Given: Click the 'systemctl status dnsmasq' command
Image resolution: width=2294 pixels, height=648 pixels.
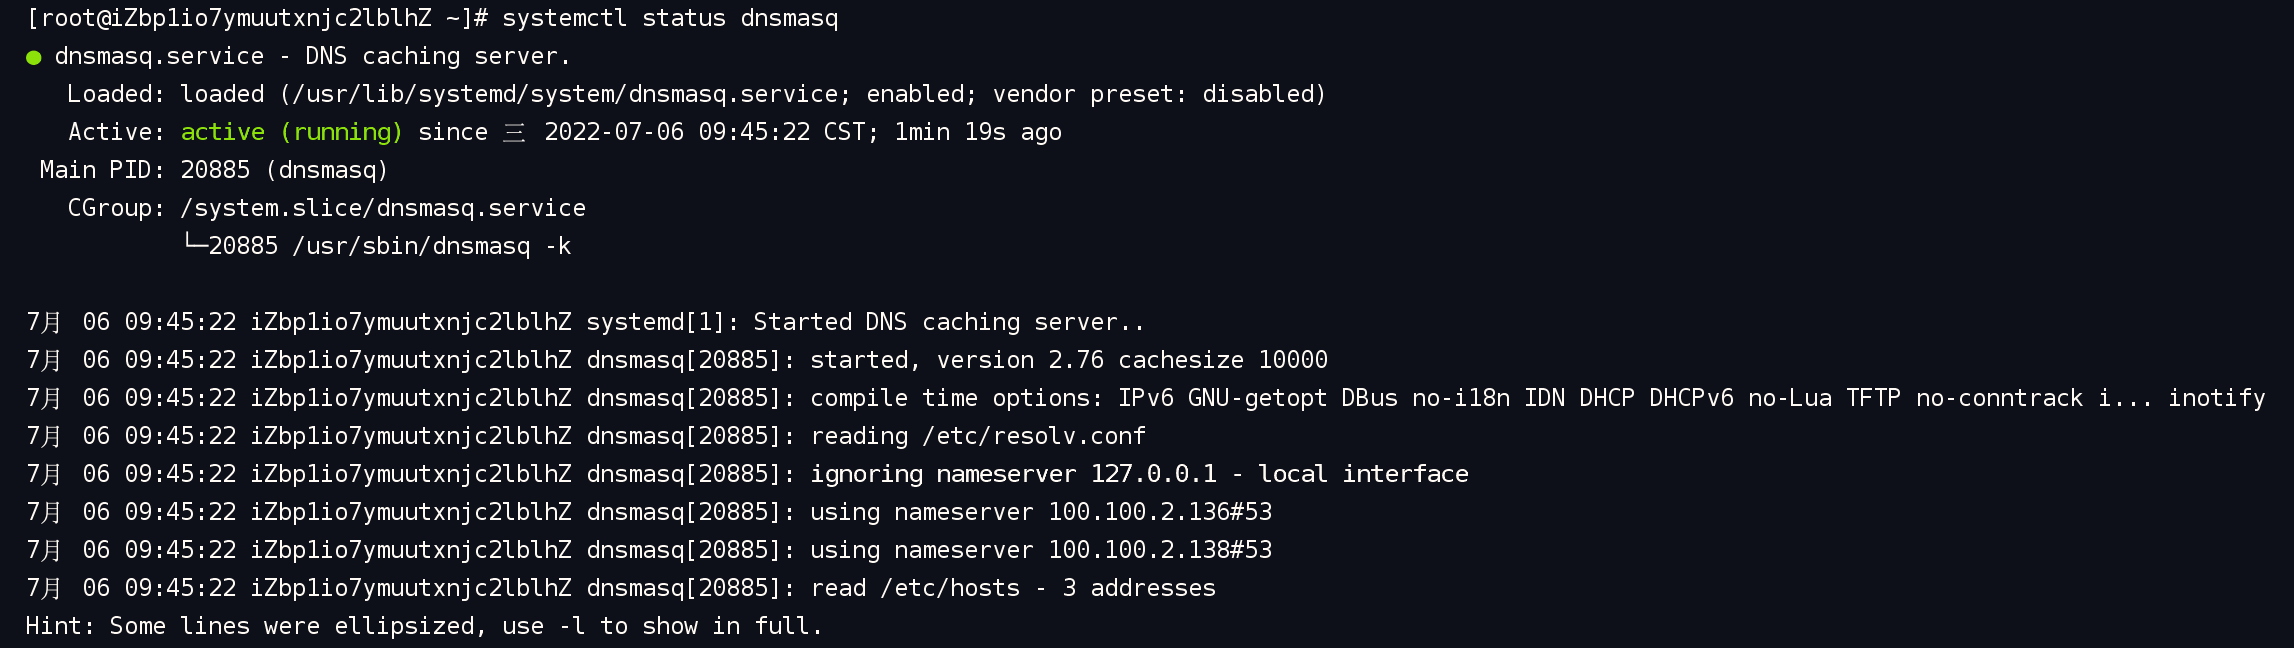Looking at the screenshot, I should (x=670, y=18).
